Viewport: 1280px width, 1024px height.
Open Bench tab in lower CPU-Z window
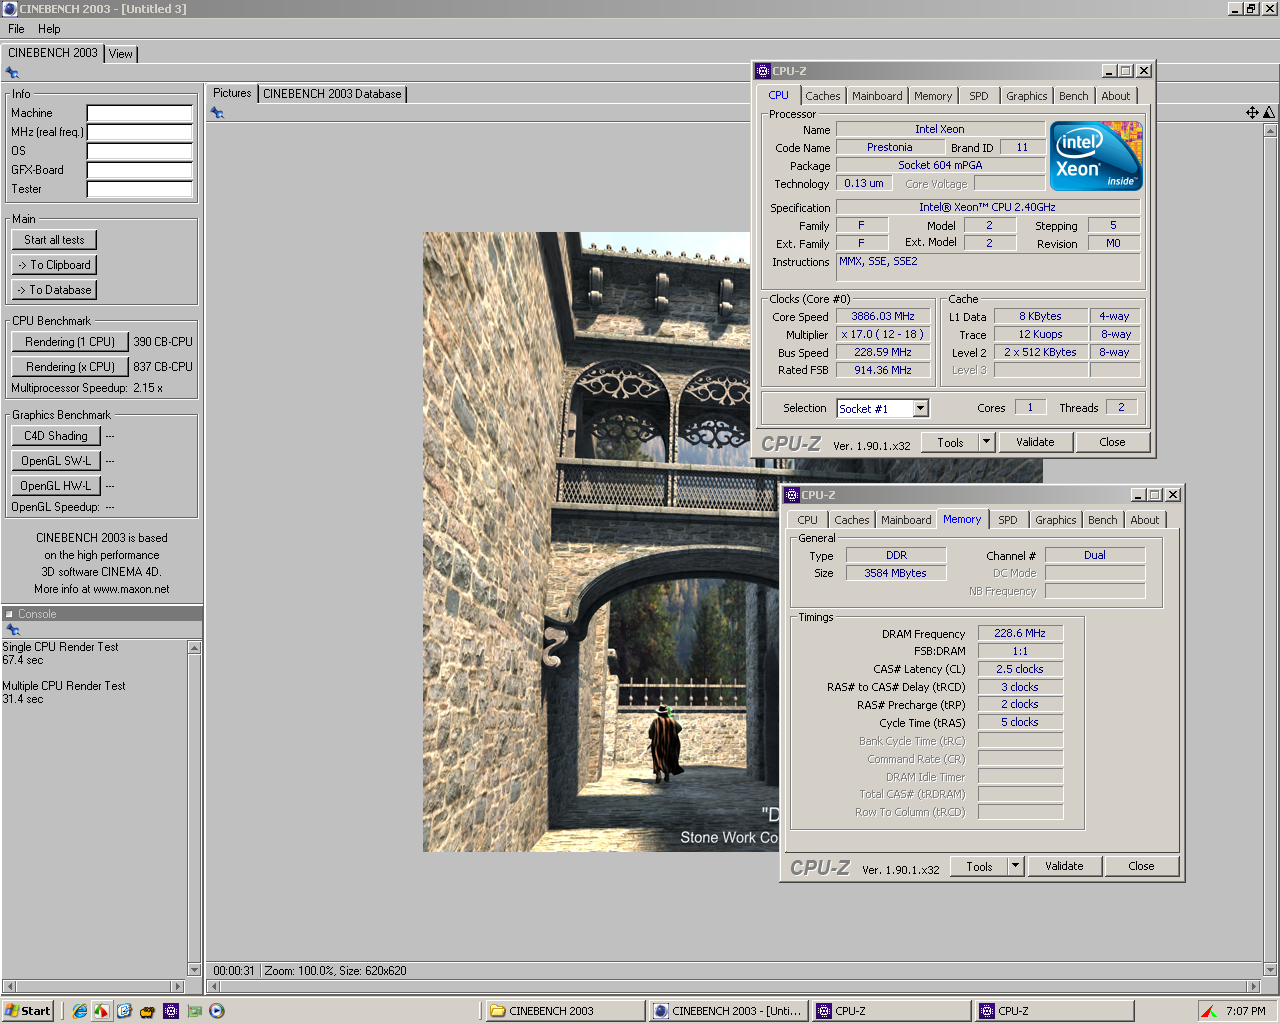click(x=1103, y=520)
